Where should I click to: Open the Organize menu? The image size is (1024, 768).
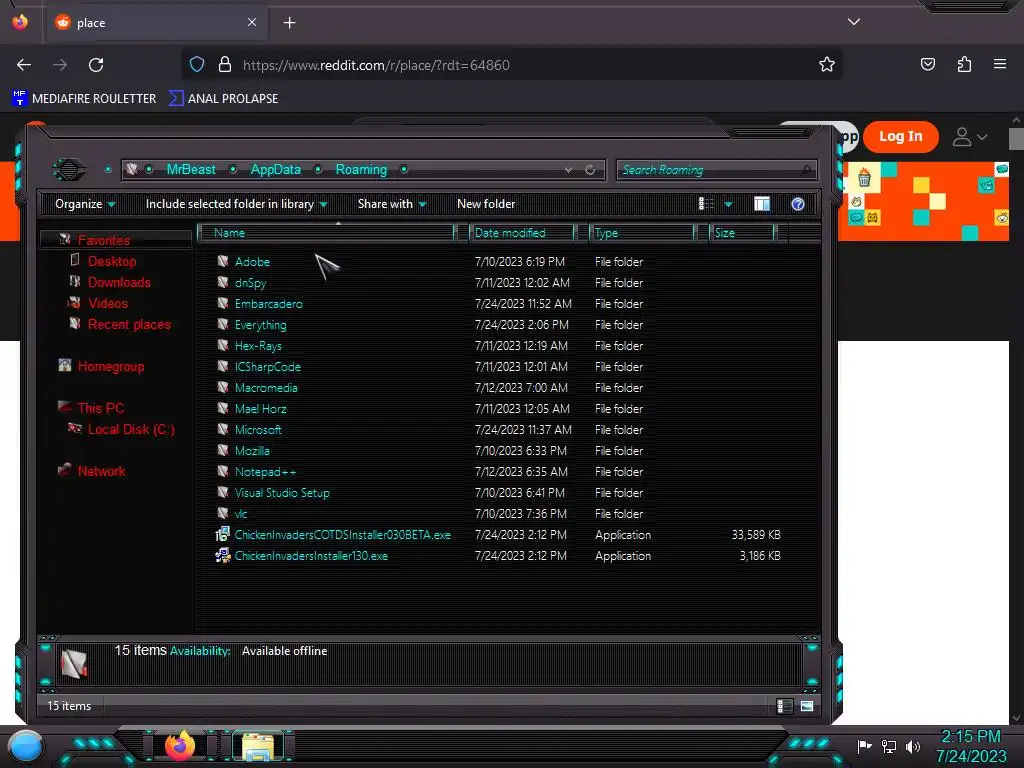point(85,204)
